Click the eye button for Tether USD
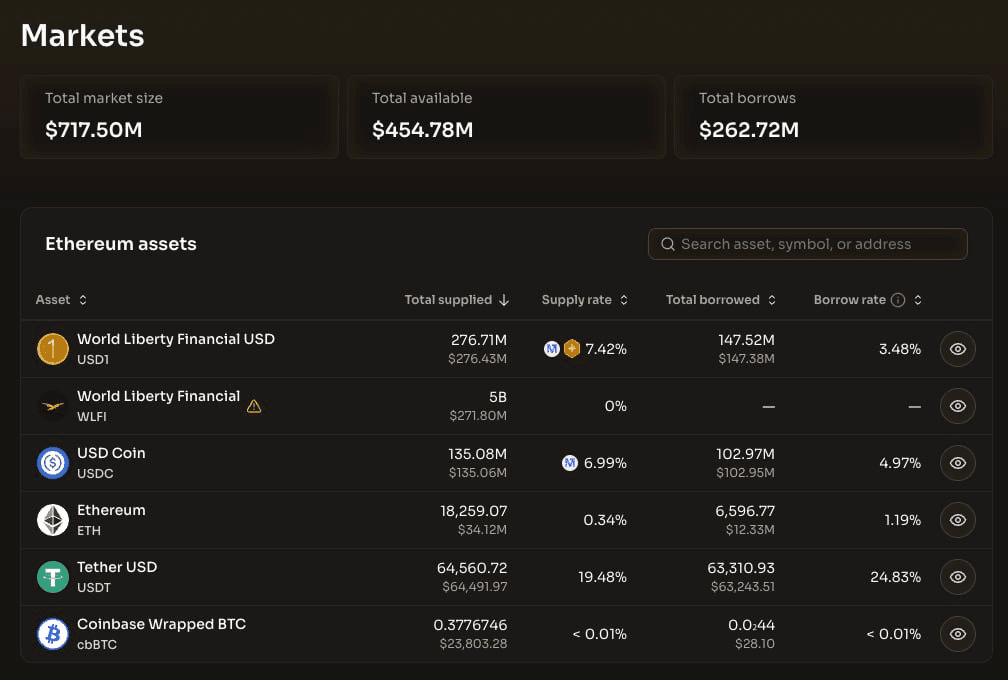Screen dimensions: 1008x680 coord(958,577)
